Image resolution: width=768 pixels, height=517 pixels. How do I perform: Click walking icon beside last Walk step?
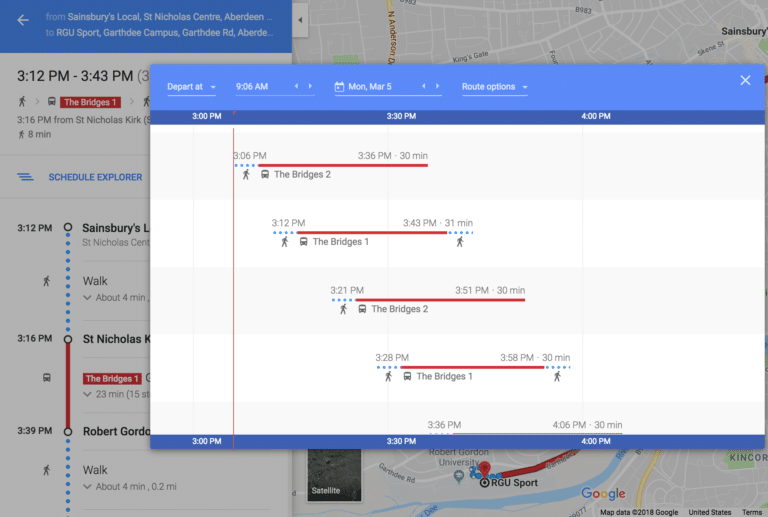47,470
